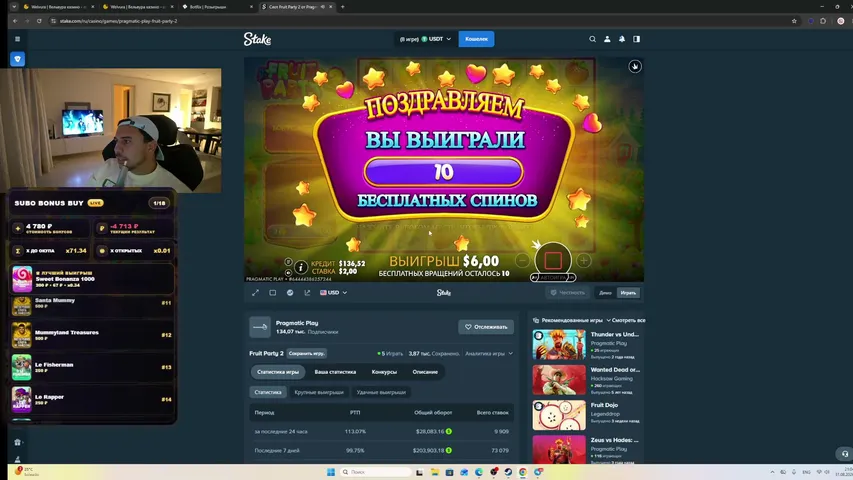Pop out the game window icon
The height and width of the screenshot is (480, 853).
pyautogui.click(x=307, y=293)
